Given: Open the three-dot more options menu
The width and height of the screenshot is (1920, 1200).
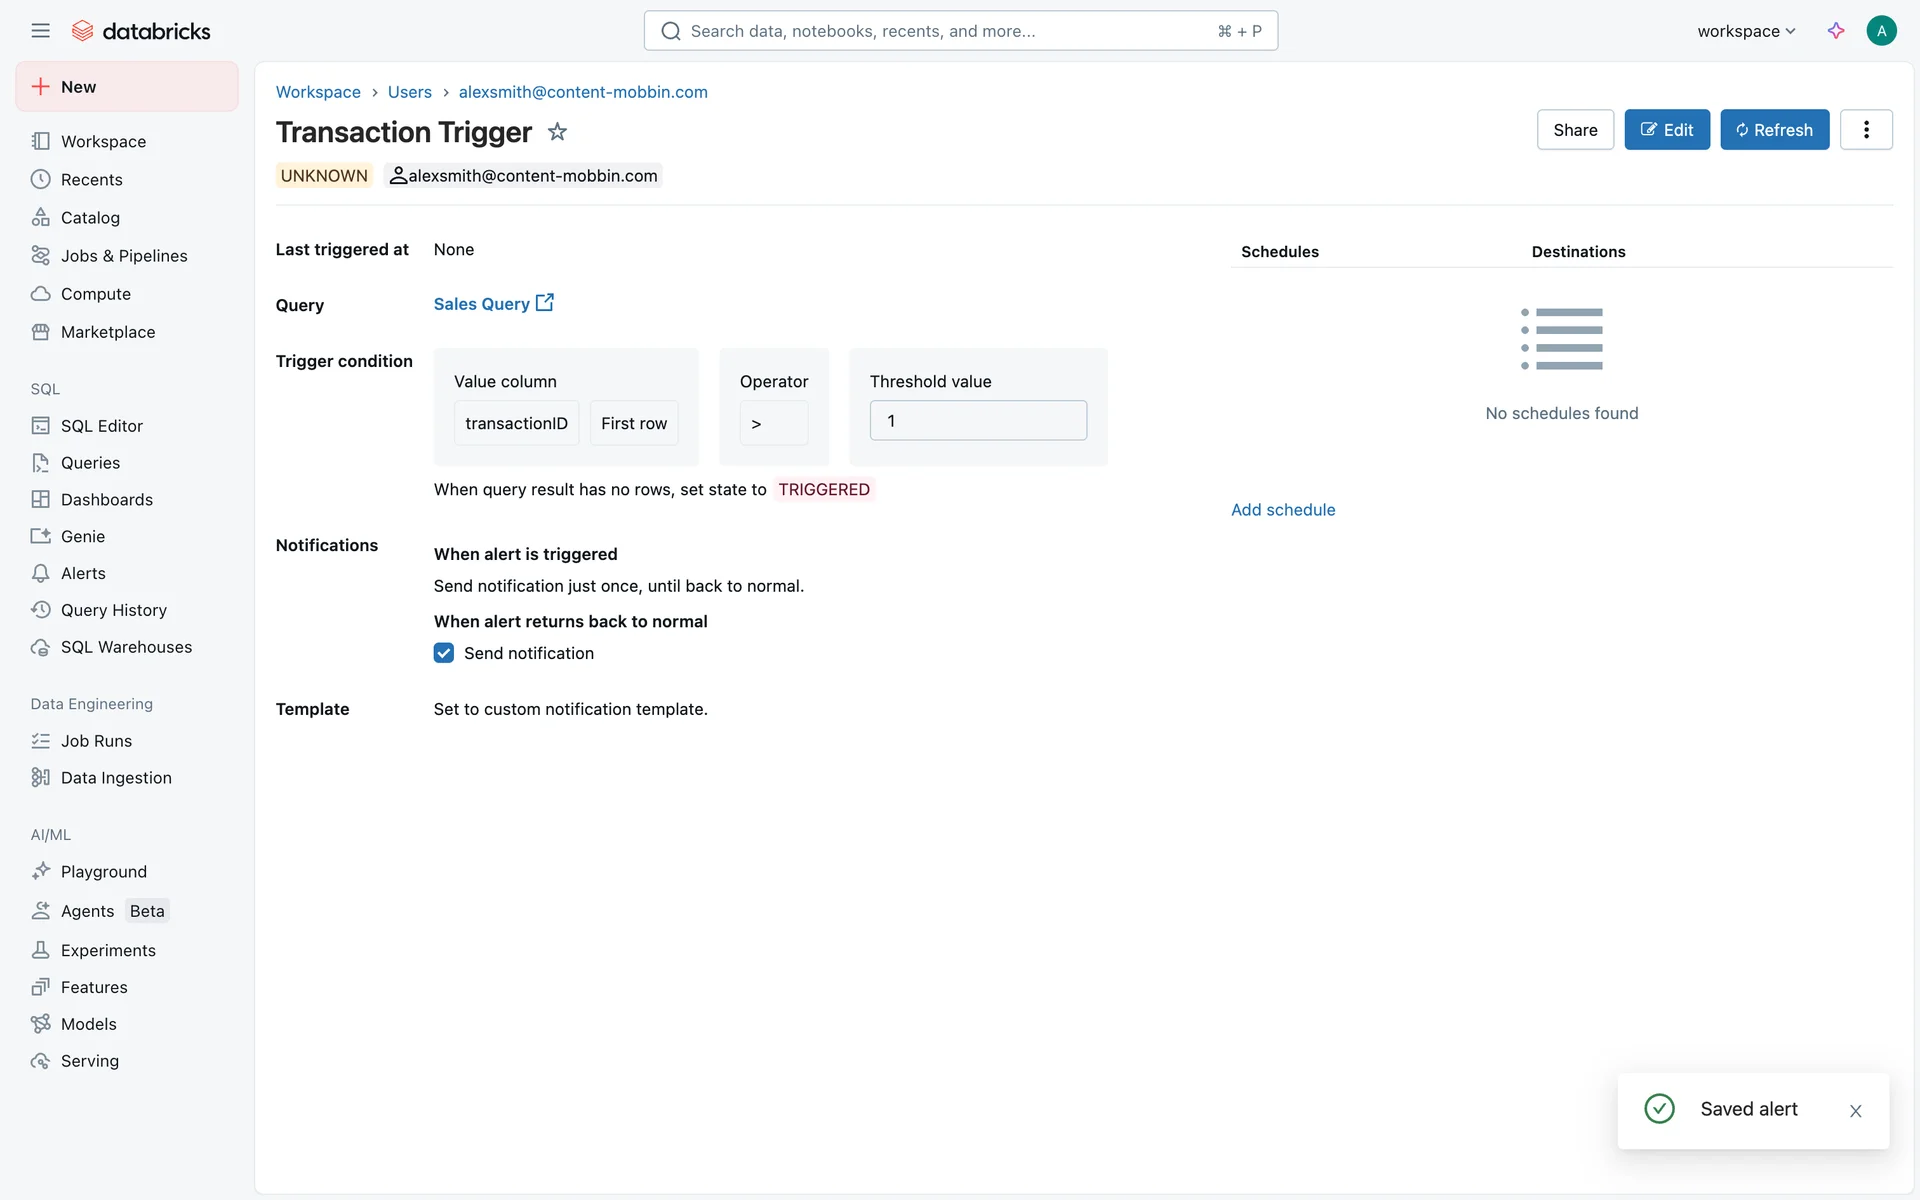Looking at the screenshot, I should (1866, 130).
